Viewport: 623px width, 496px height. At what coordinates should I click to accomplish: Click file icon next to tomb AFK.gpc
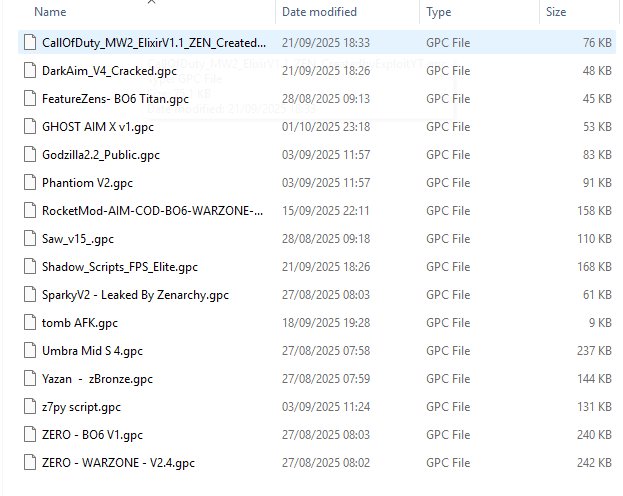point(30,322)
